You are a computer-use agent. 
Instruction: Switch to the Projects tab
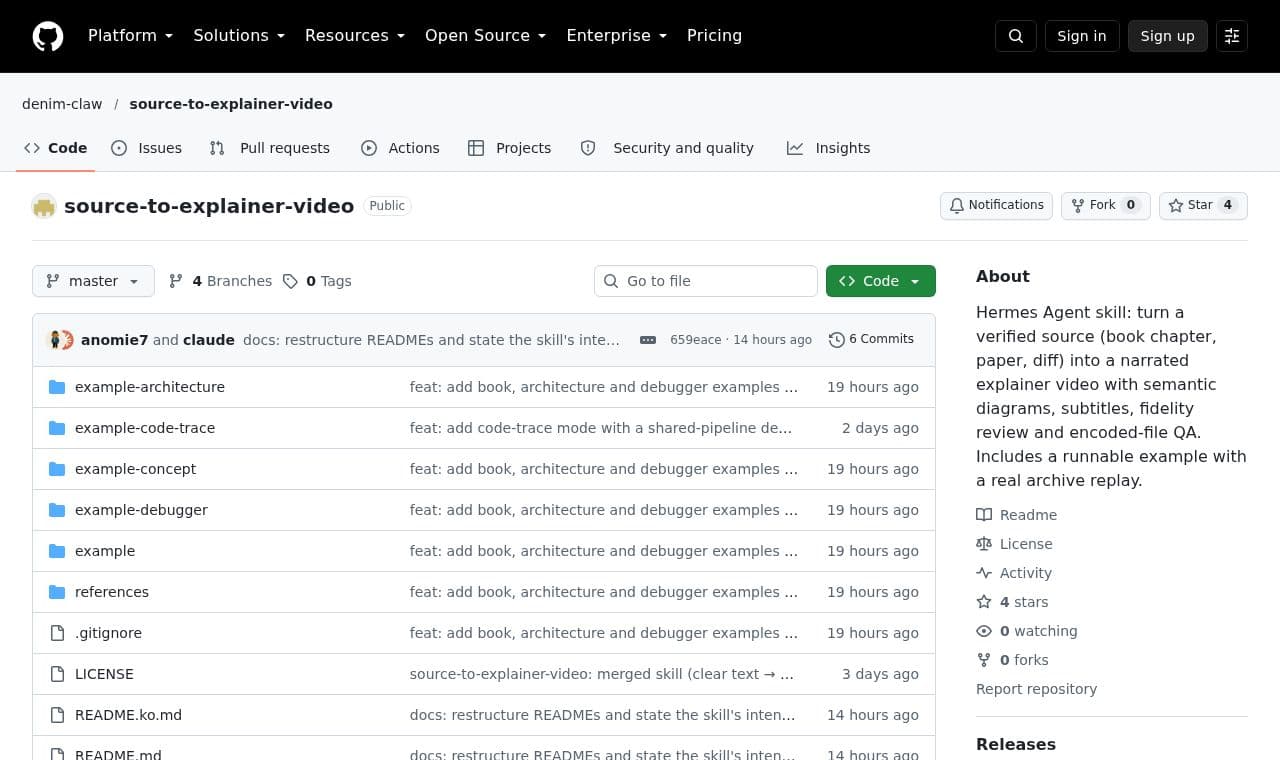pos(510,148)
